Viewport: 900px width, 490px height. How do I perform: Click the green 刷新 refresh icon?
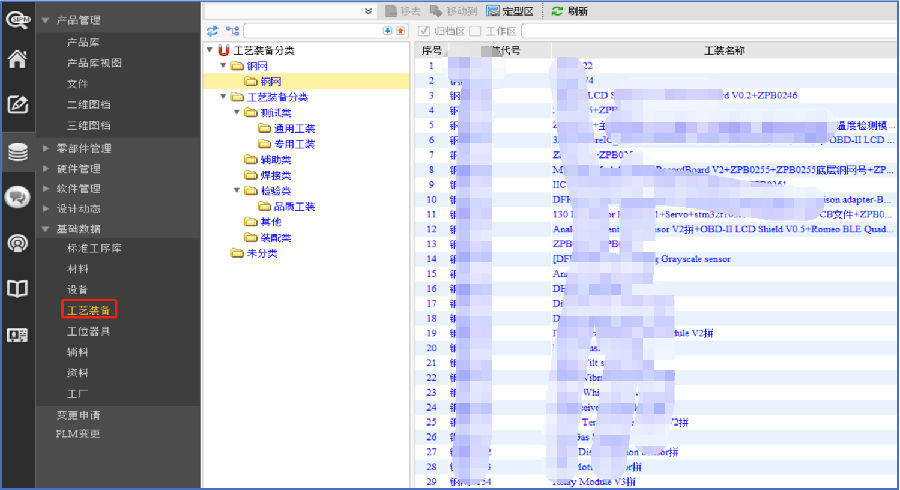(557, 11)
